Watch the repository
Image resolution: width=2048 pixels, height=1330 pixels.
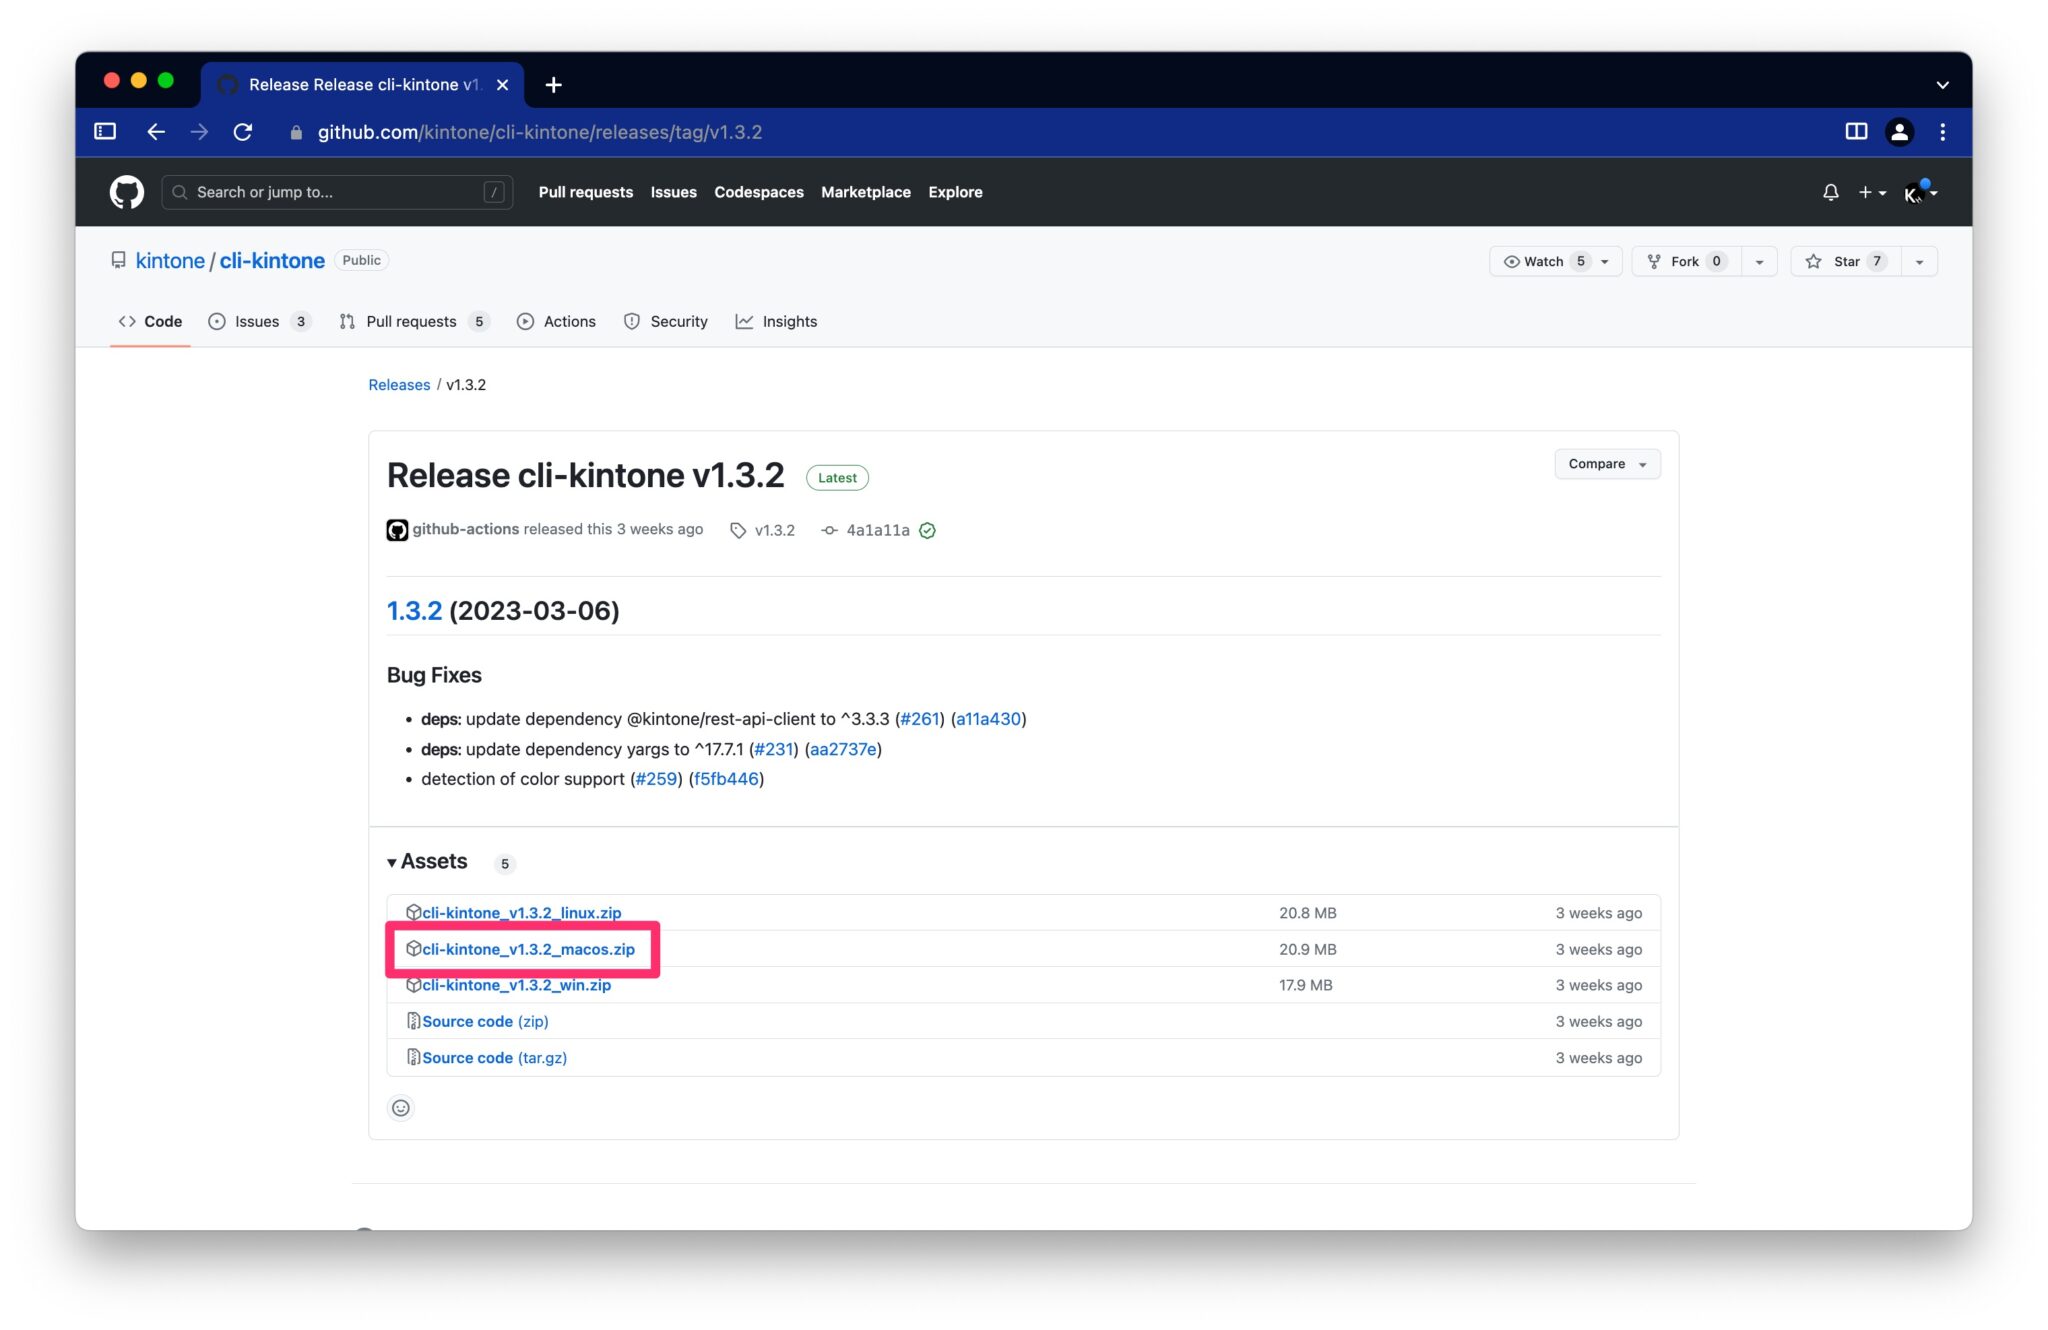tap(1540, 261)
